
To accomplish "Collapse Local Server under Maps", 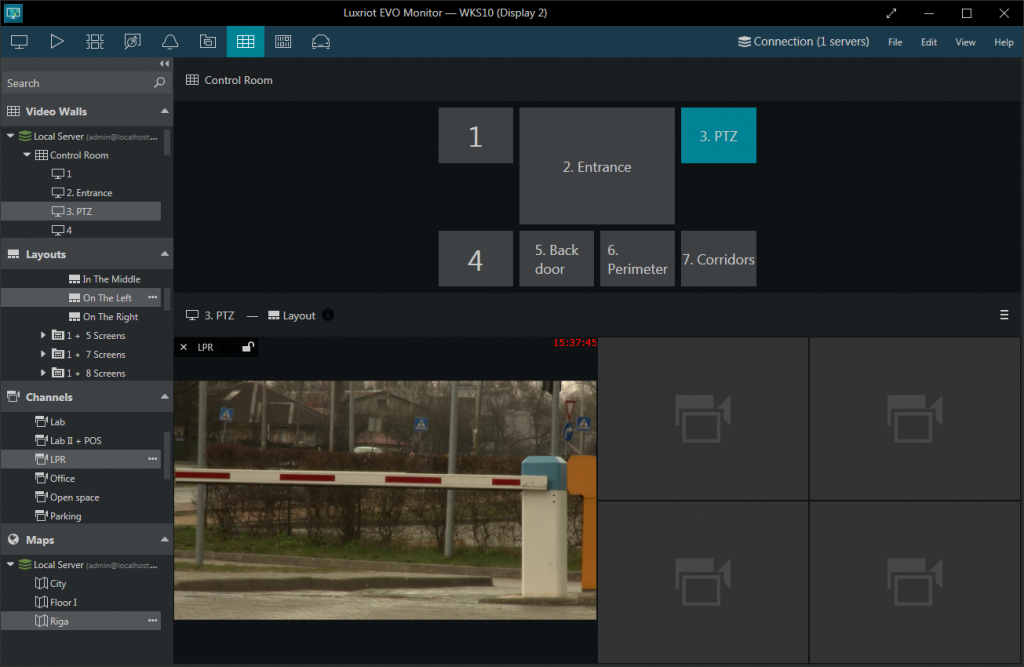I will pos(10,564).
